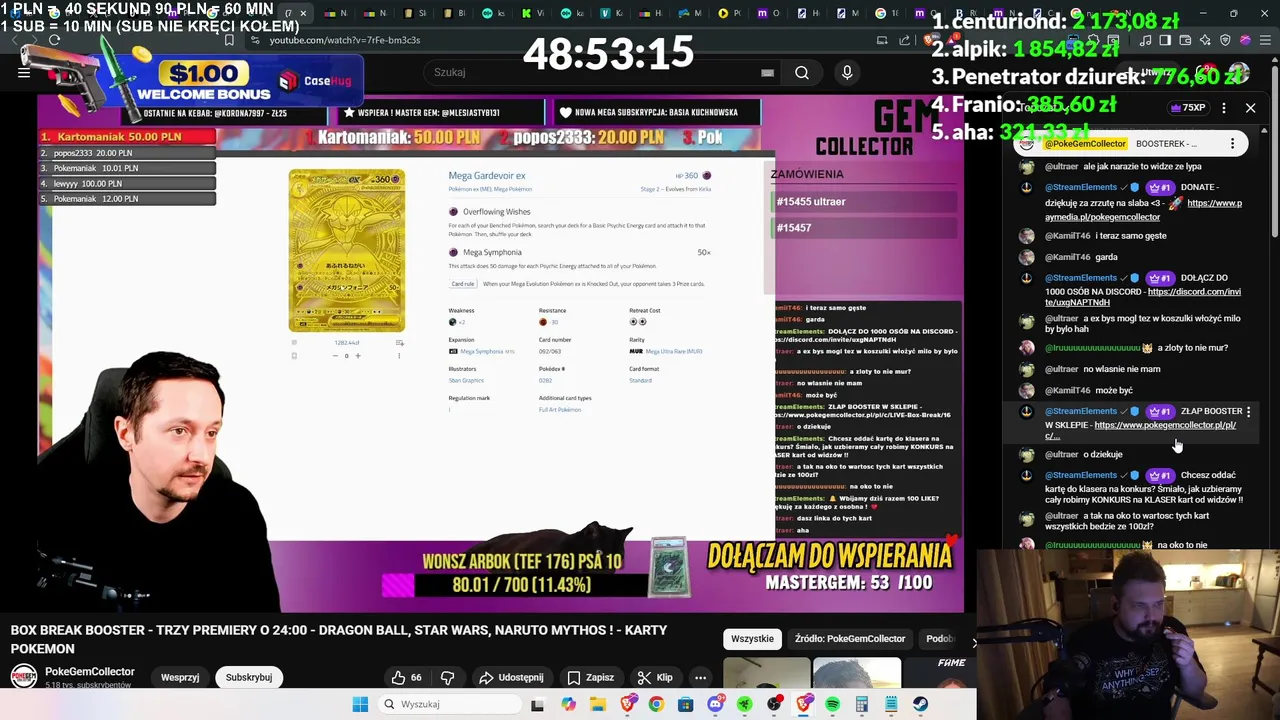Open Steam from the taskbar

coord(920,704)
